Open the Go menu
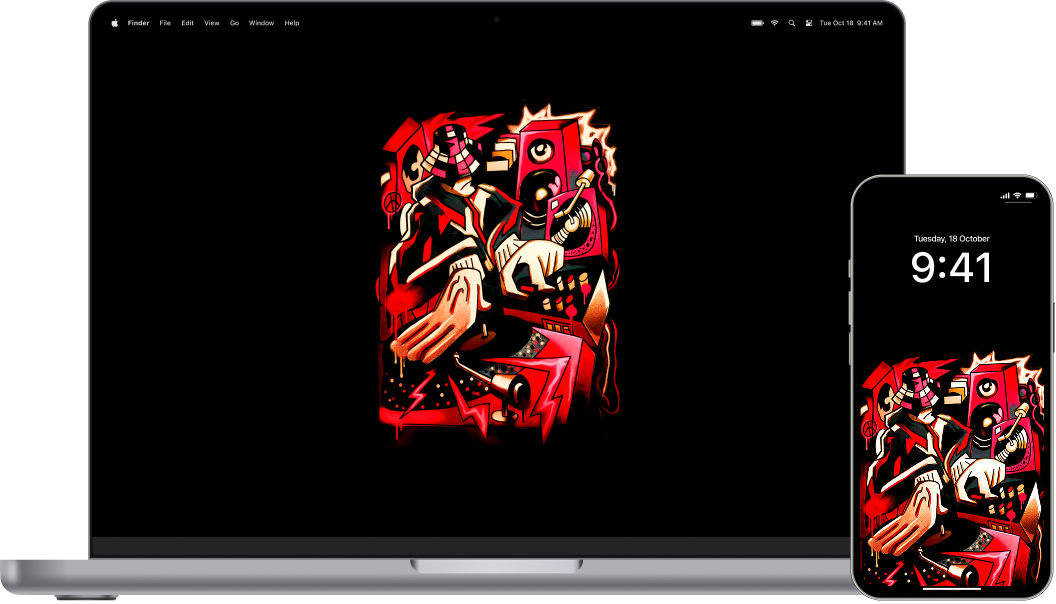 tap(234, 22)
